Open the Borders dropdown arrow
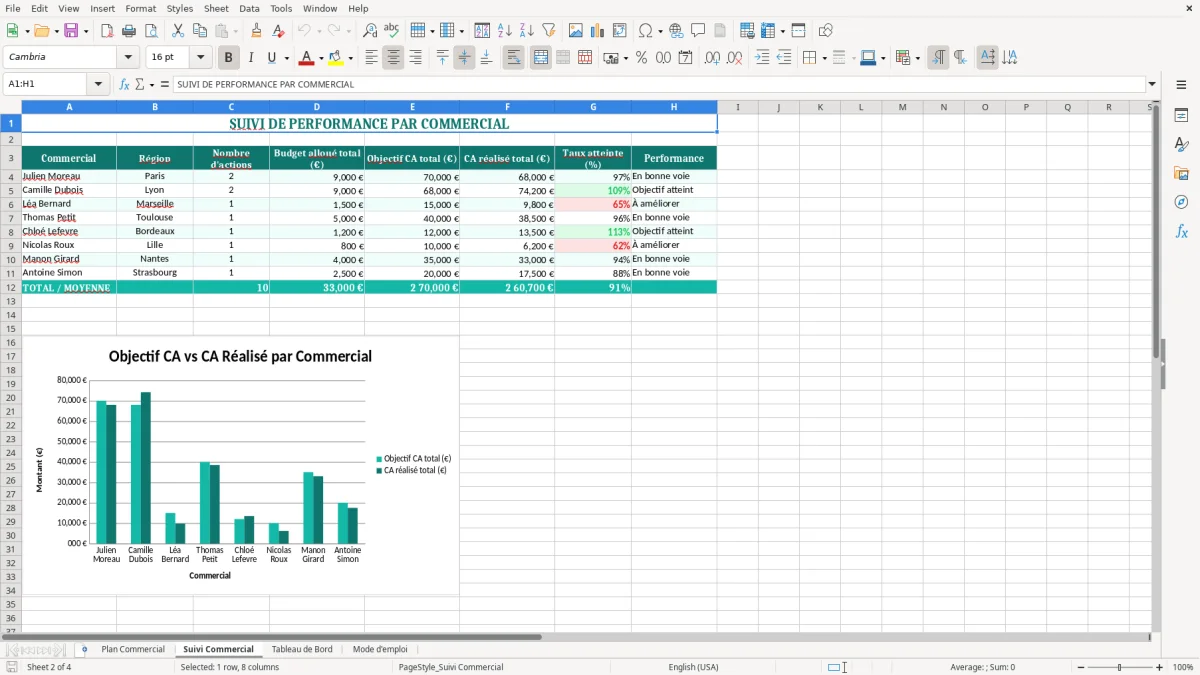Screen dimensions: 1200x675 click(825, 58)
